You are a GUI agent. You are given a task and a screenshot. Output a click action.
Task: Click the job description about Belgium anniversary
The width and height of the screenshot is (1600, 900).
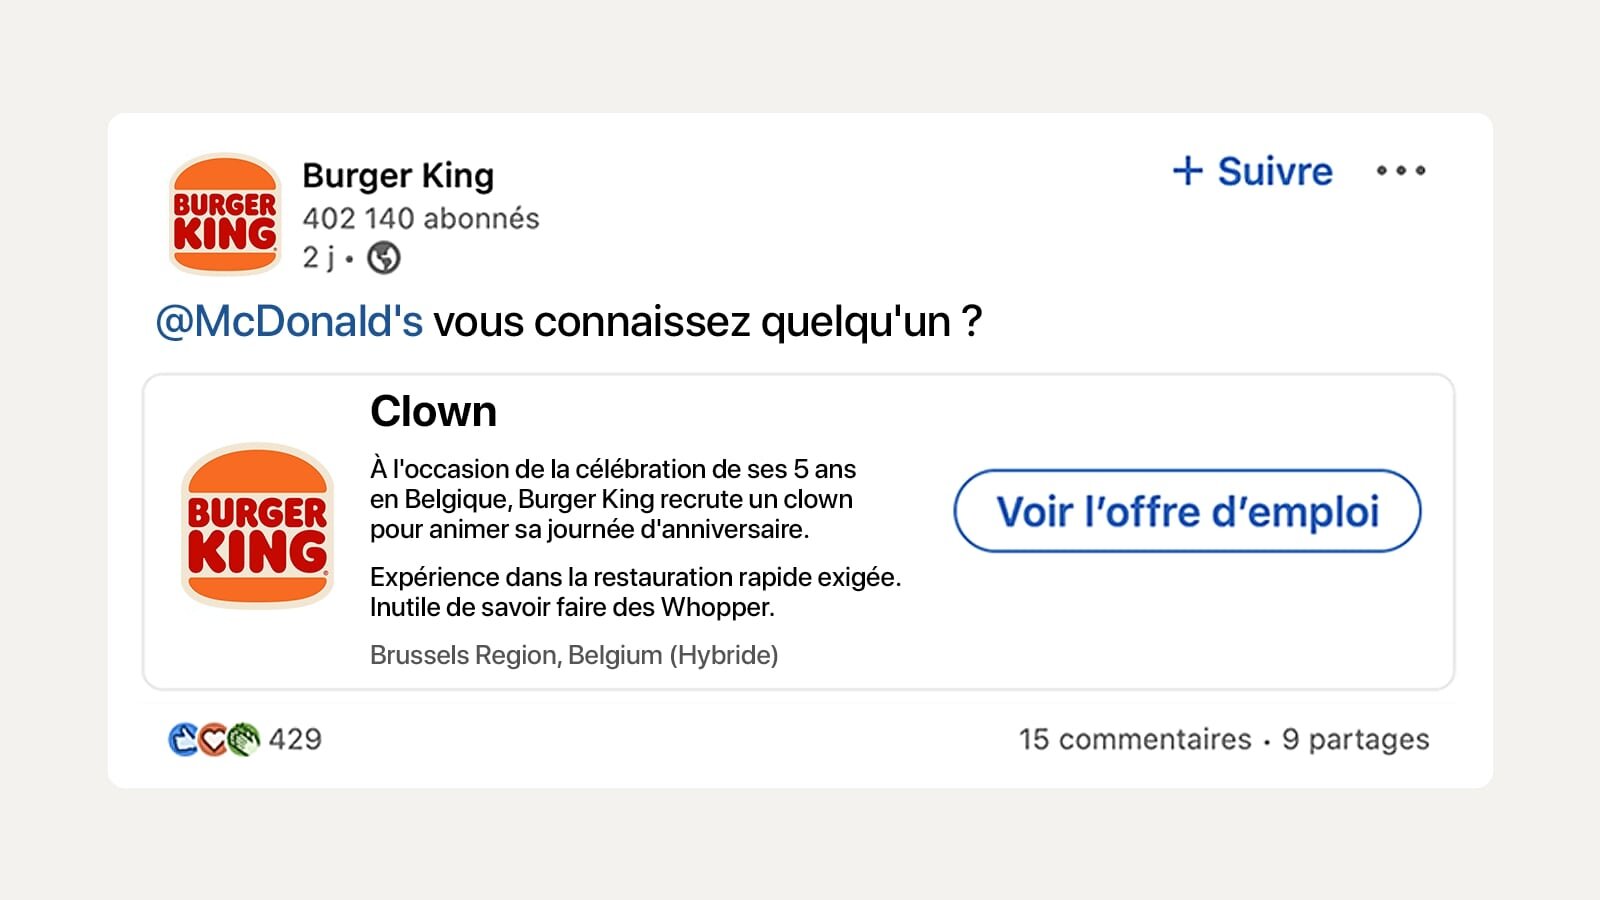pyautogui.click(x=613, y=499)
